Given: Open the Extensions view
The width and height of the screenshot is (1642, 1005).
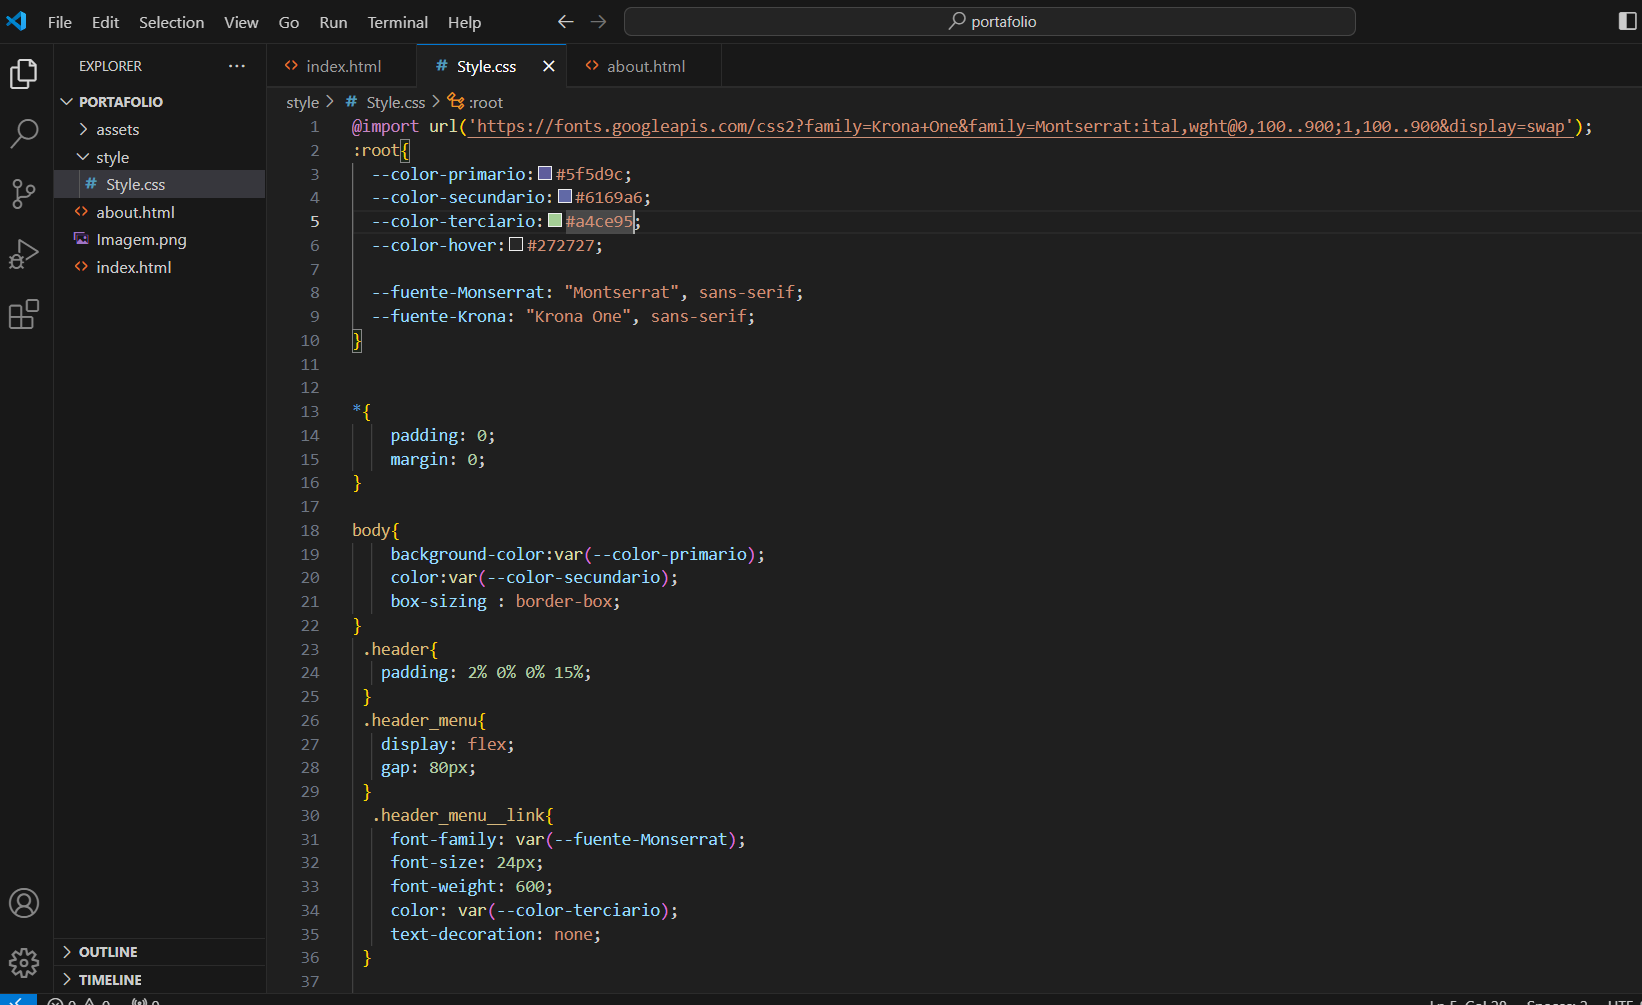Looking at the screenshot, I should (24, 314).
